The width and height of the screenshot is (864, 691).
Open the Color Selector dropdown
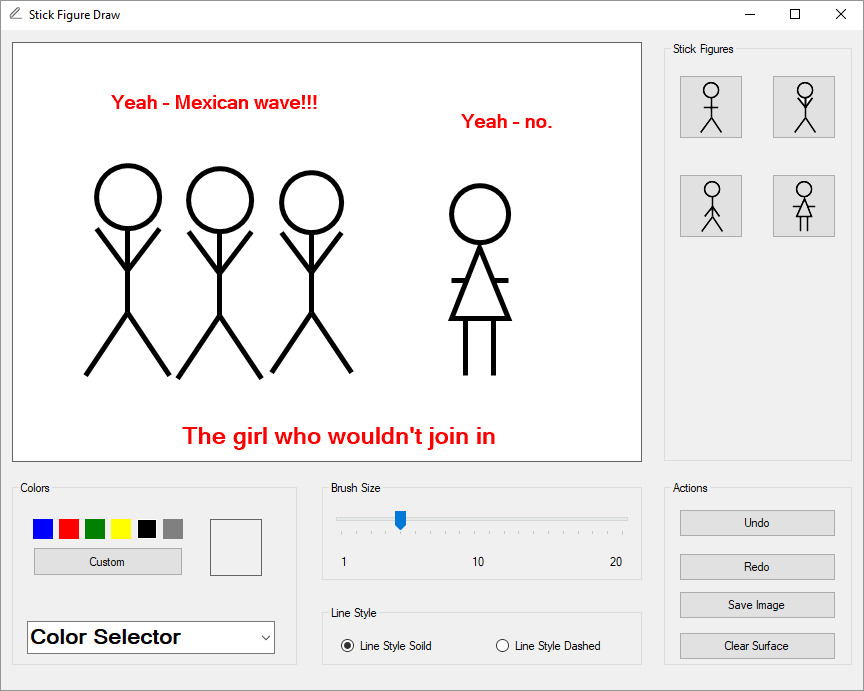pos(151,637)
